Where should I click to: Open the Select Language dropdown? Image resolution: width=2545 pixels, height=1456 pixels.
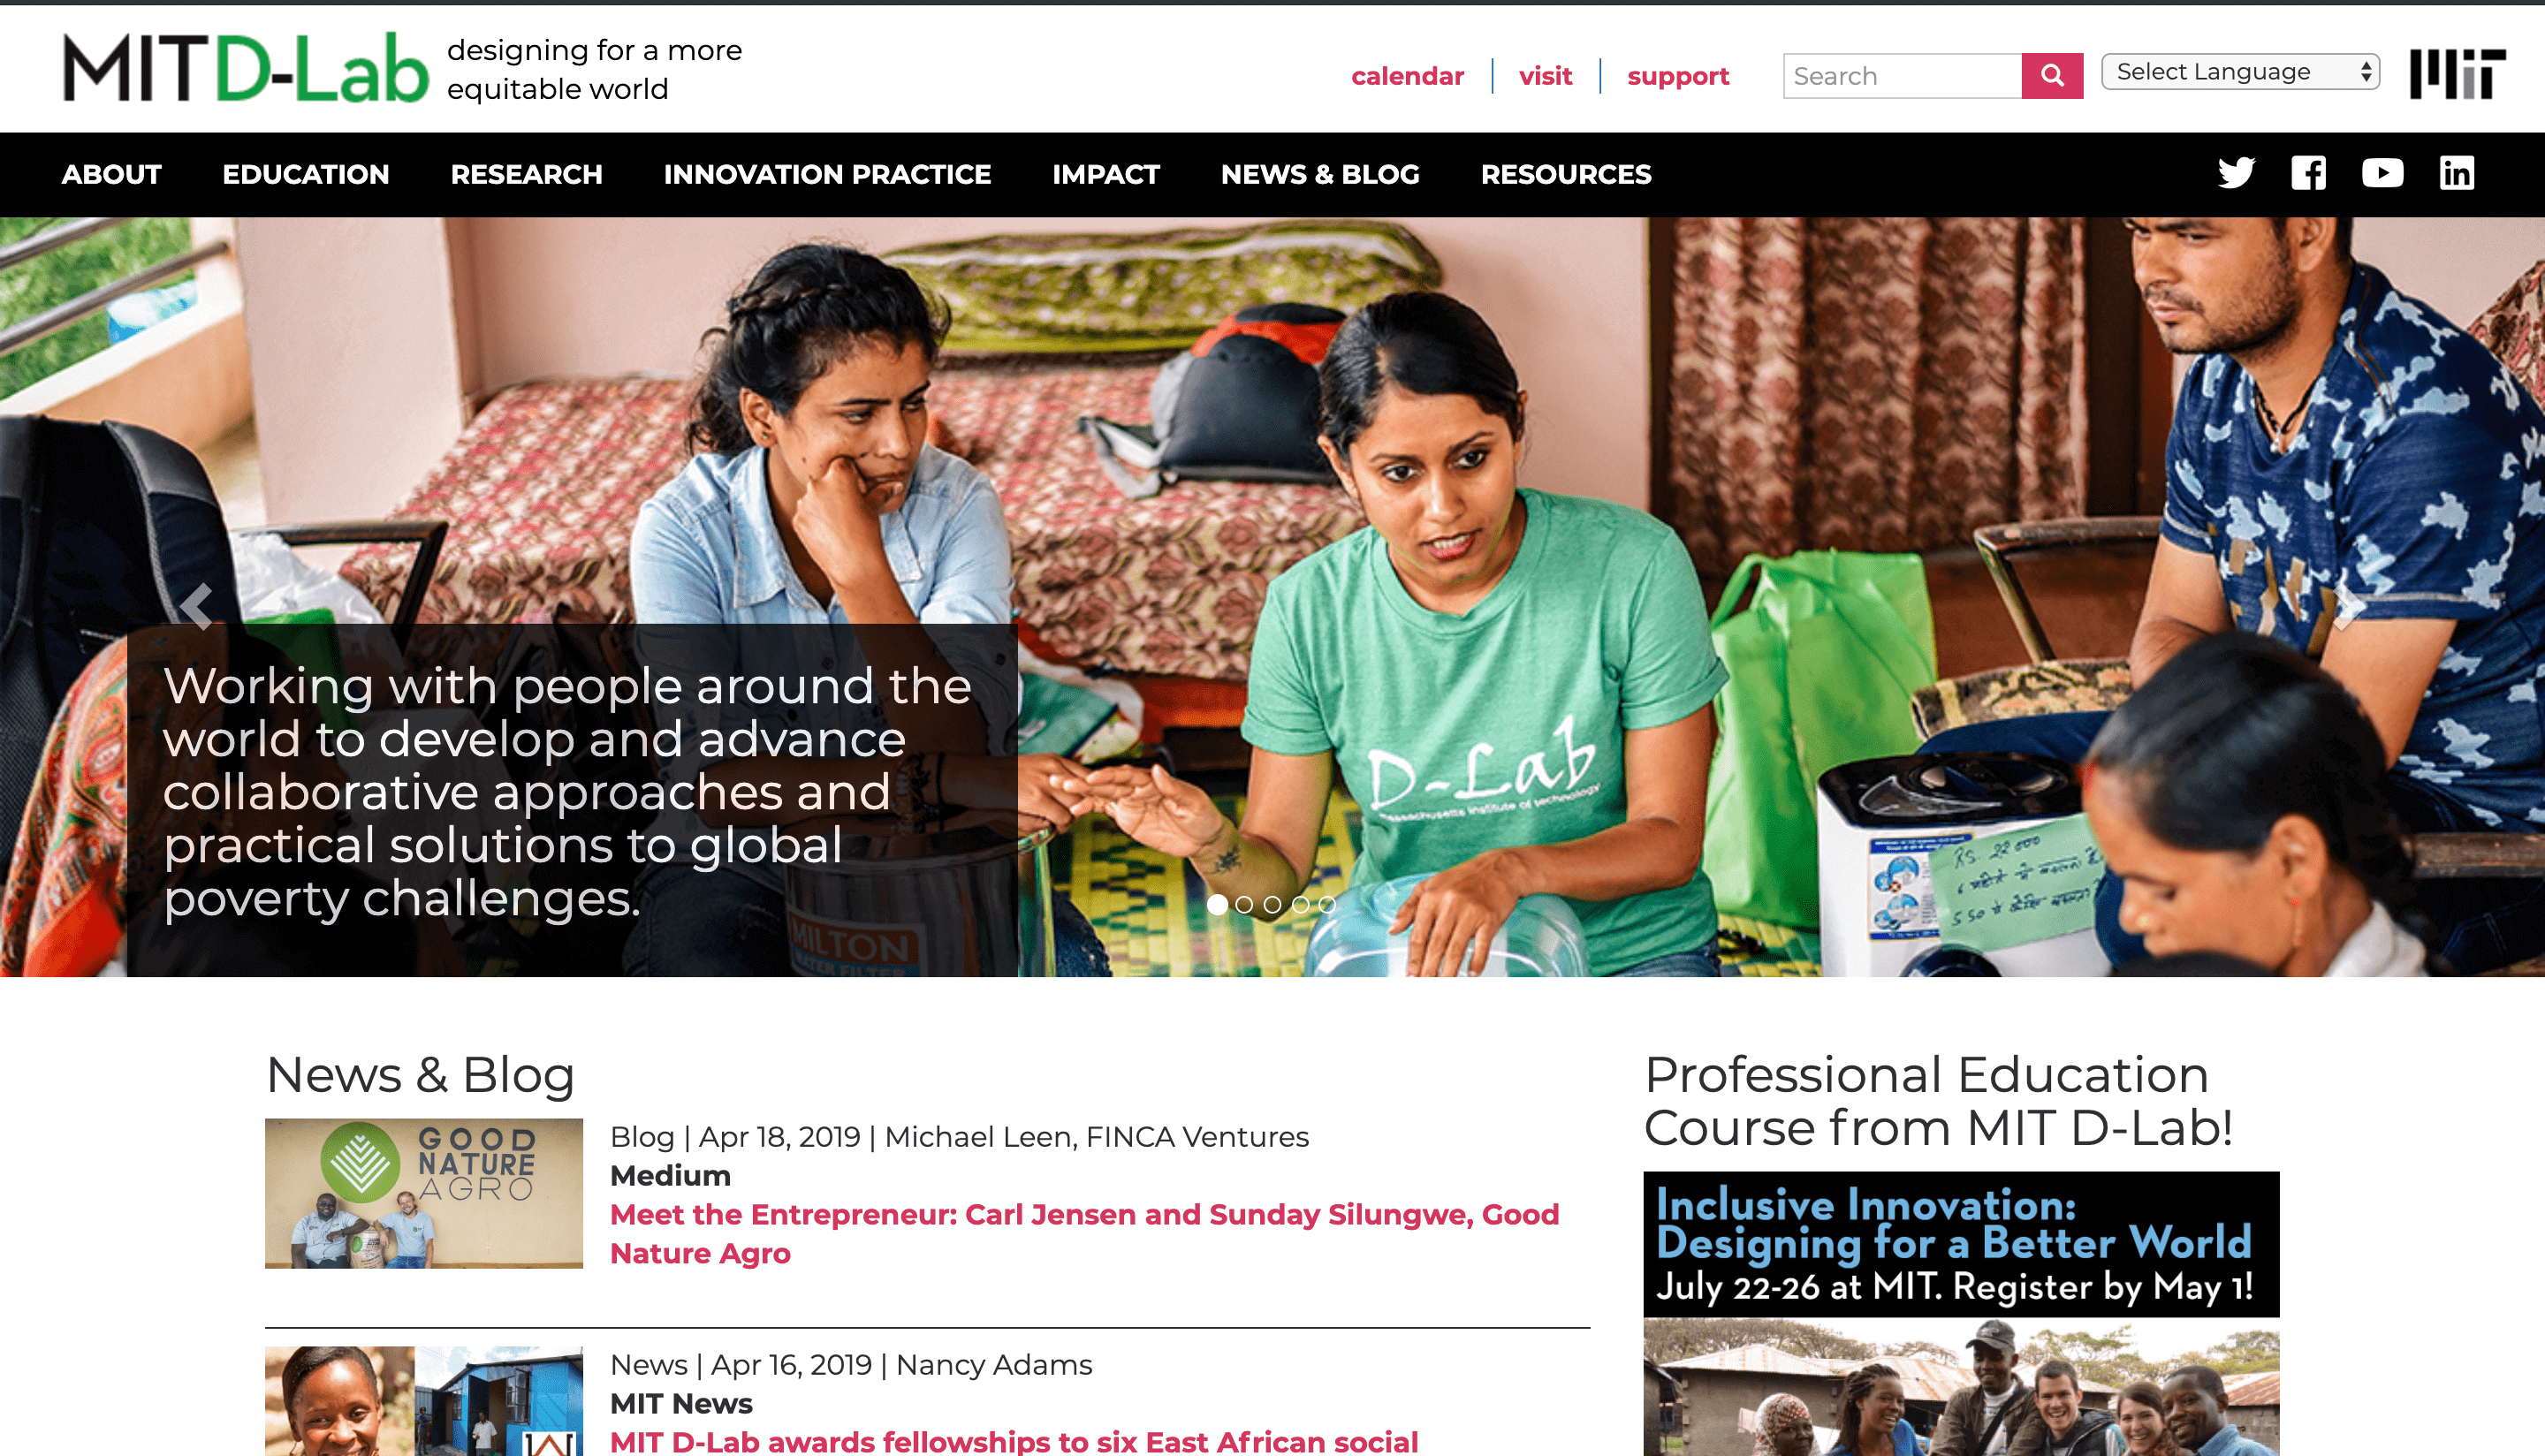coord(2240,72)
